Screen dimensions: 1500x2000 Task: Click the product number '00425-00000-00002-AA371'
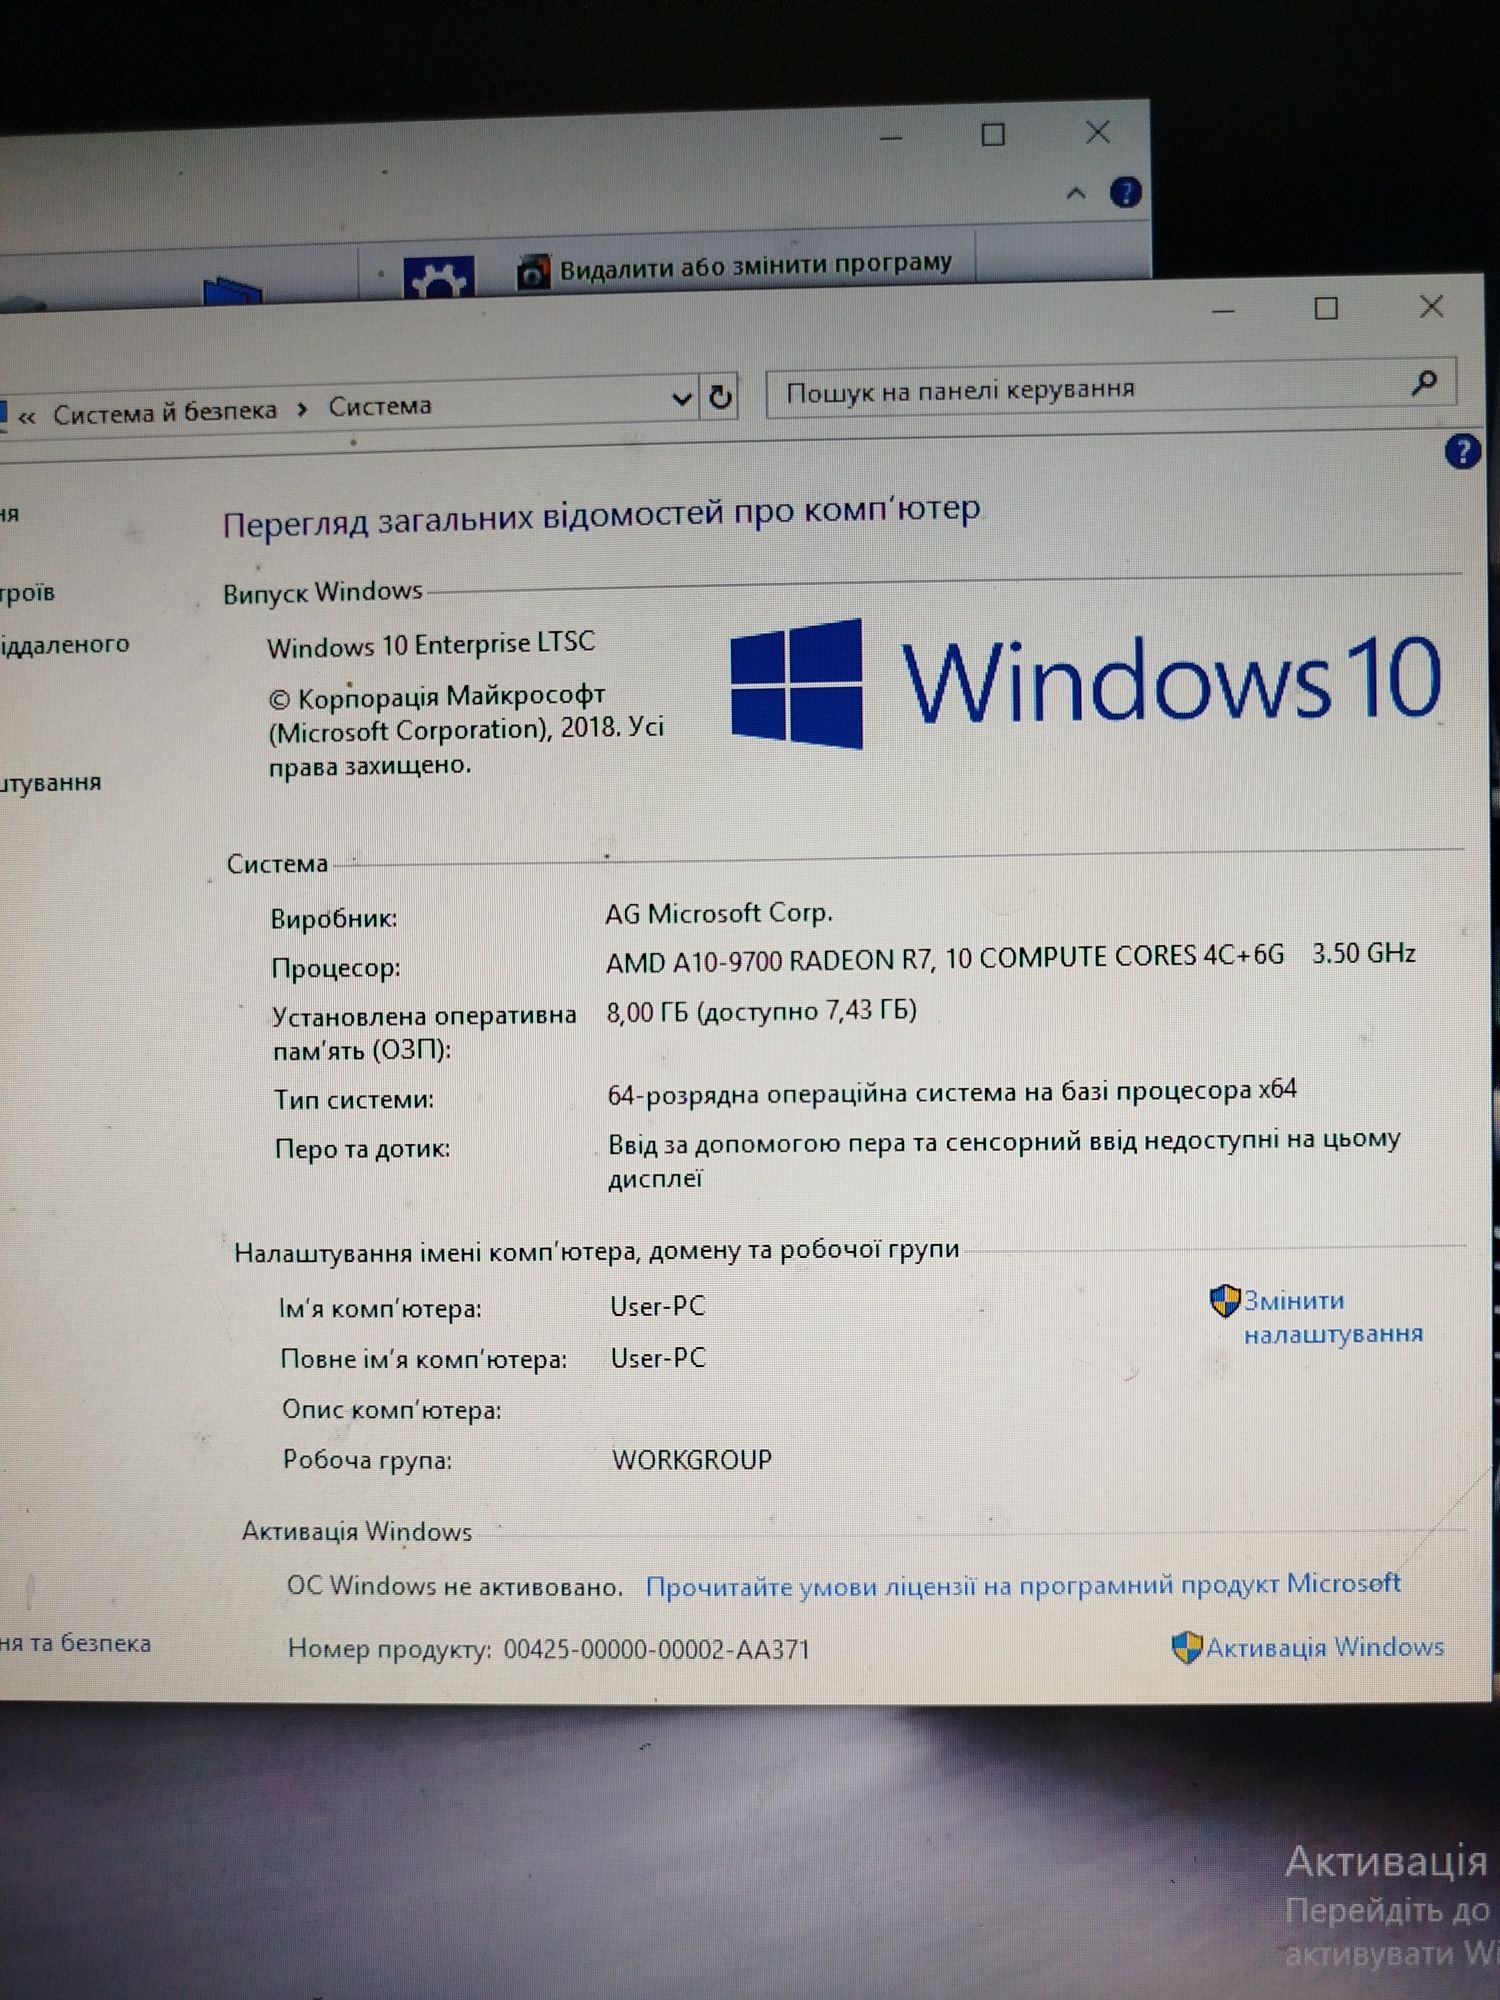(x=657, y=1649)
